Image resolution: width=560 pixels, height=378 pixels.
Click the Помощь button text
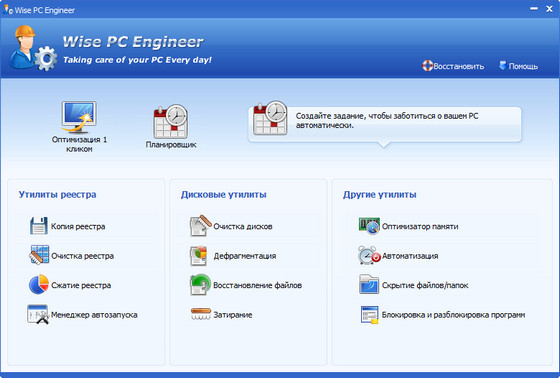pyautogui.click(x=523, y=66)
